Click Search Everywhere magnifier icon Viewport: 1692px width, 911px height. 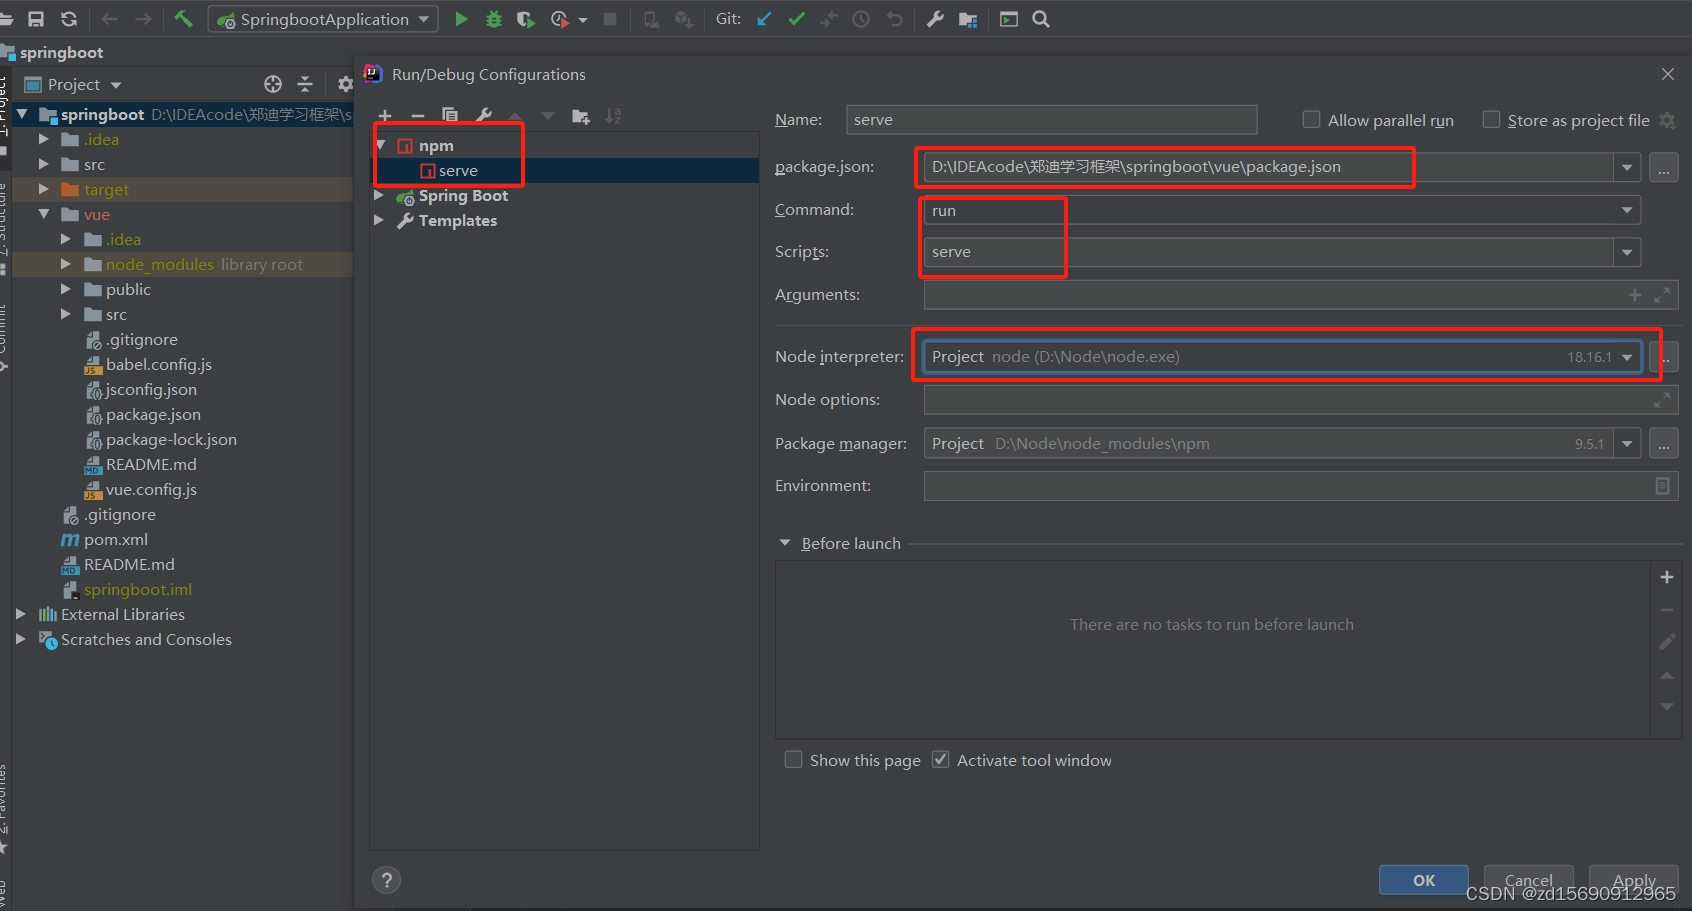1041,19
